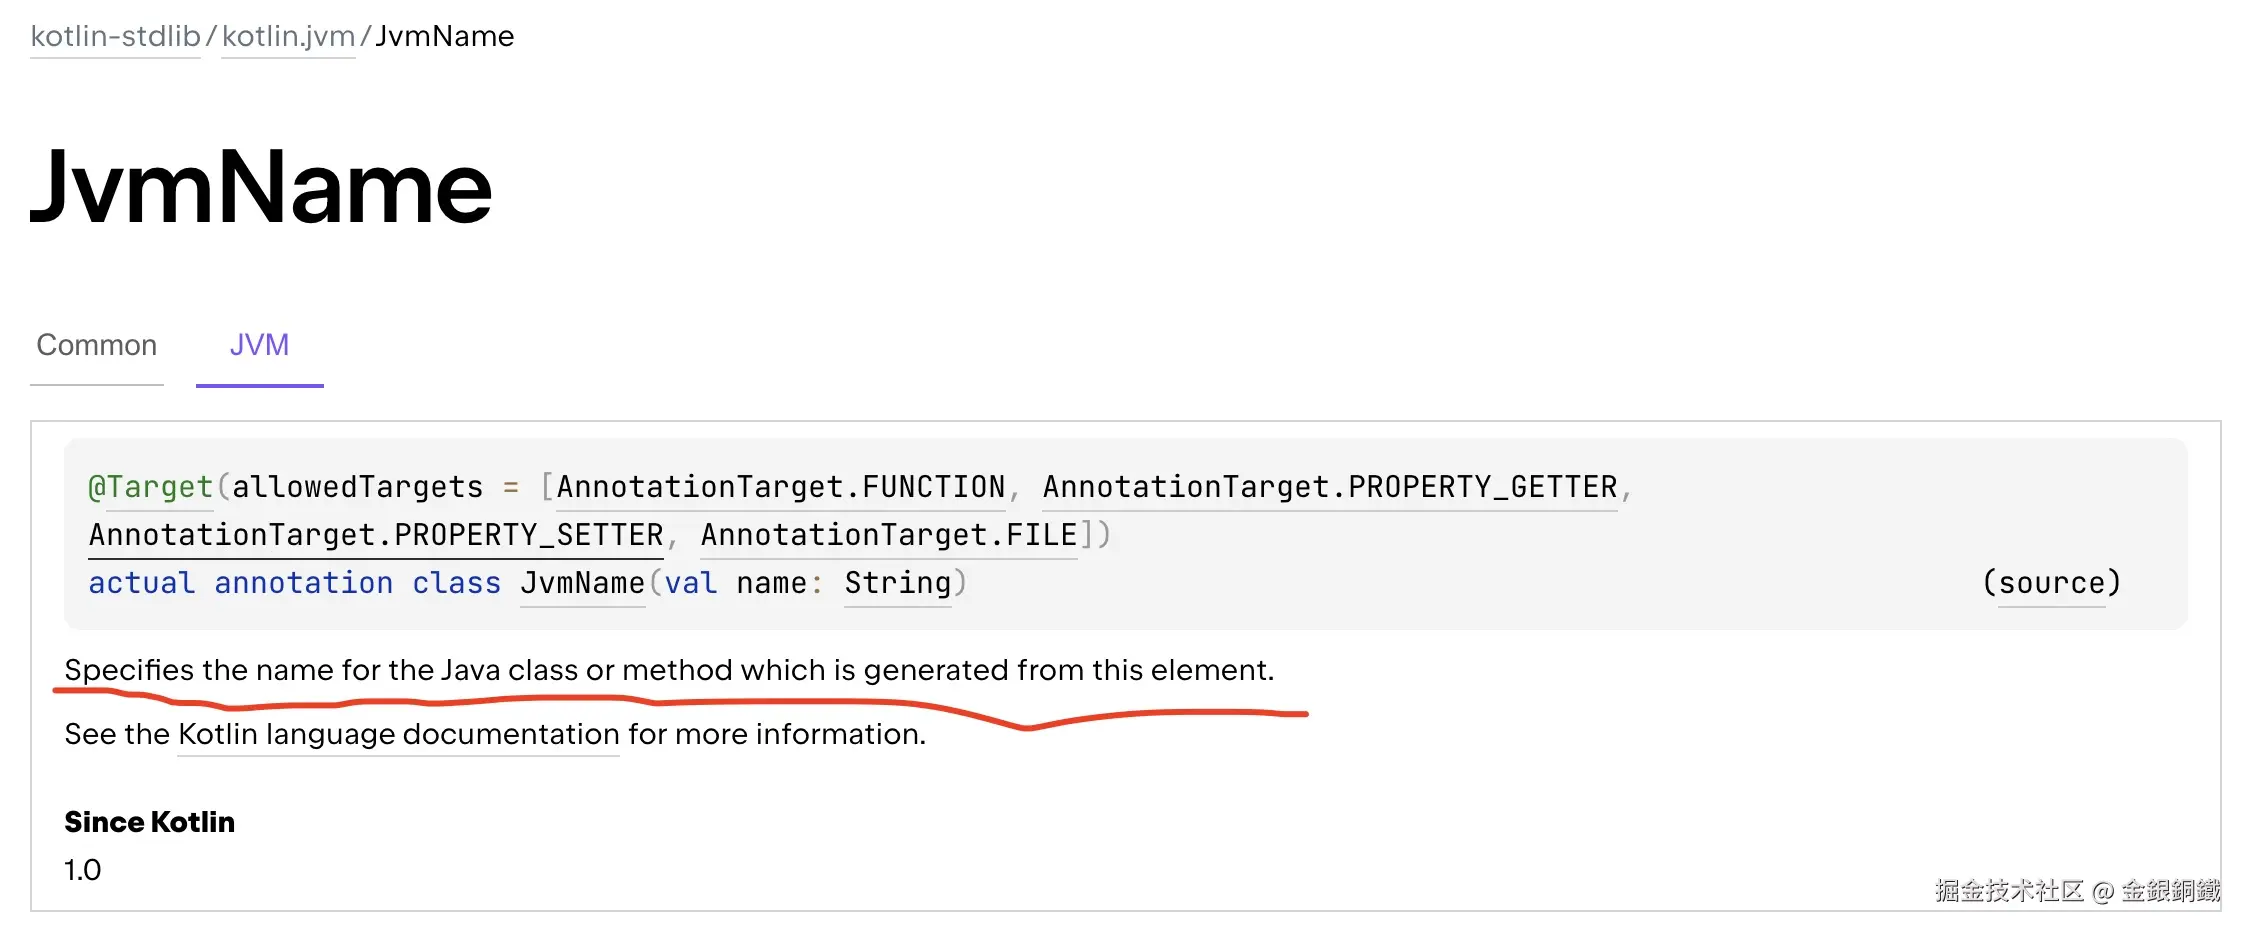Open AnnotationTarget.PROPERTY_SETTER reference link
This screenshot has width=2246, height=930.
tap(376, 535)
